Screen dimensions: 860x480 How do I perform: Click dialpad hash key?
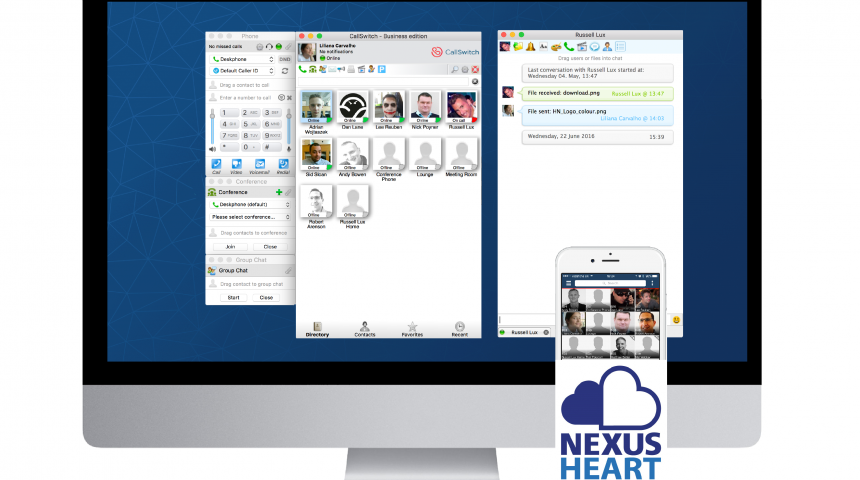pos(273,147)
